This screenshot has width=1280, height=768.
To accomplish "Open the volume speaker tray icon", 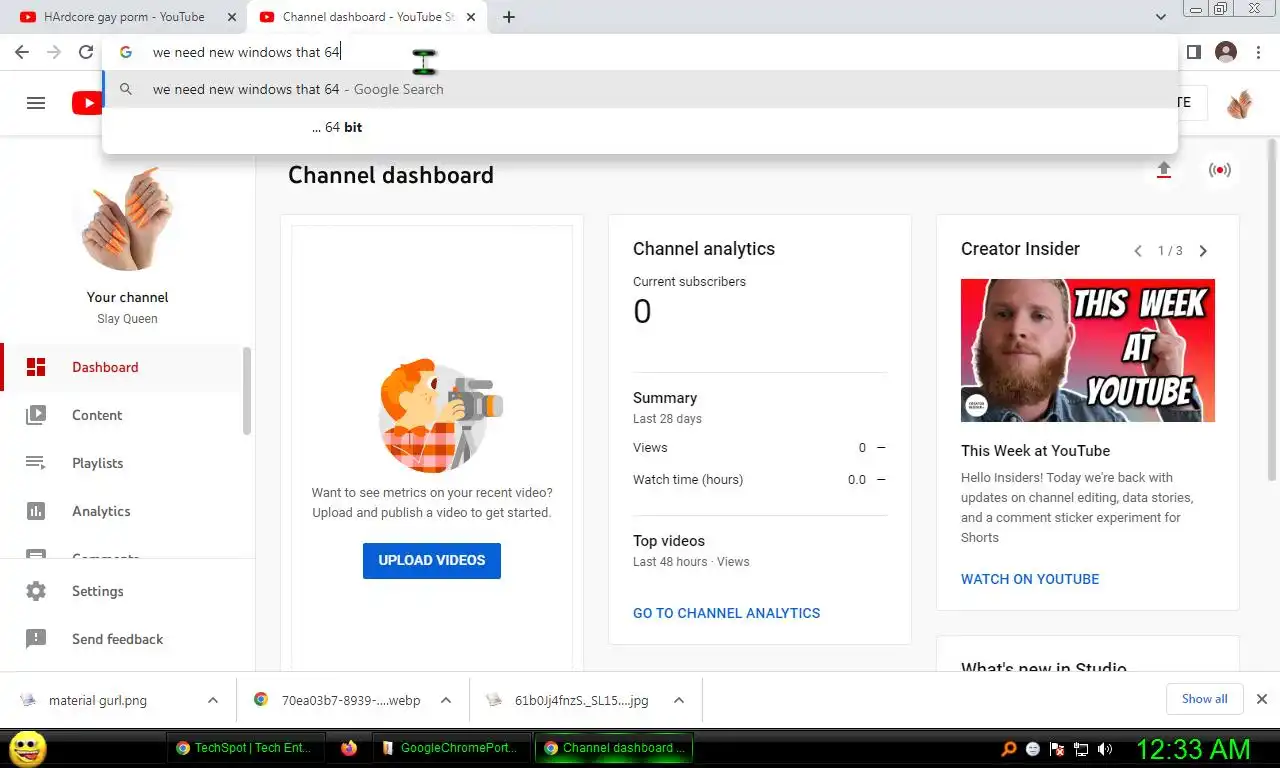I will (1105, 749).
